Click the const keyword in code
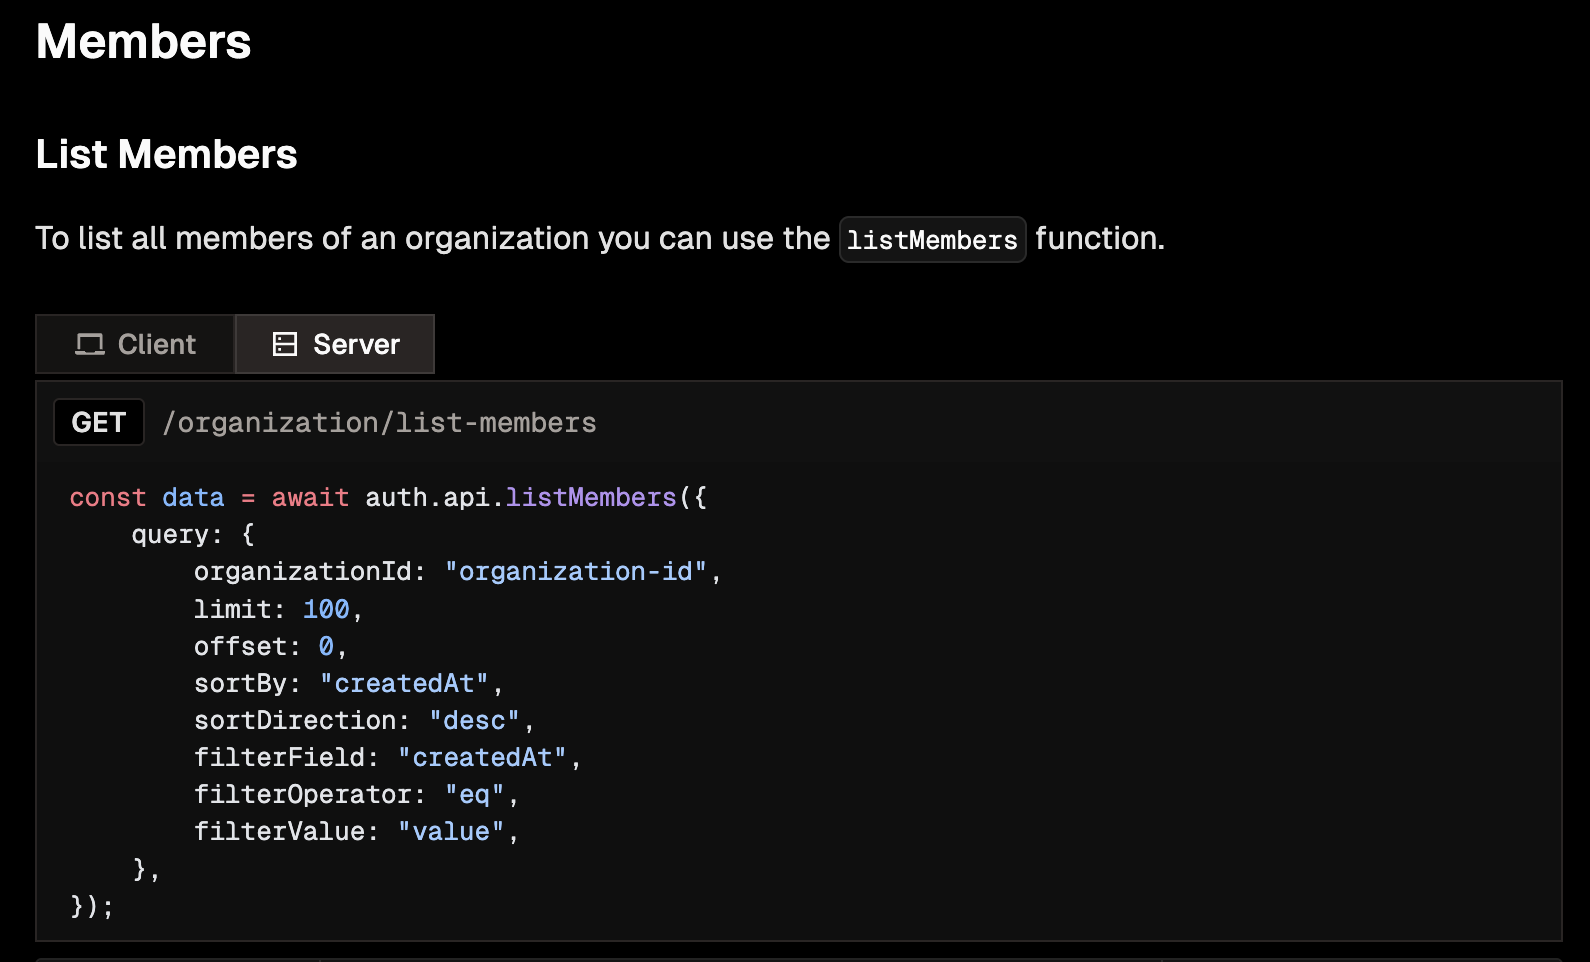 pyautogui.click(x=108, y=498)
